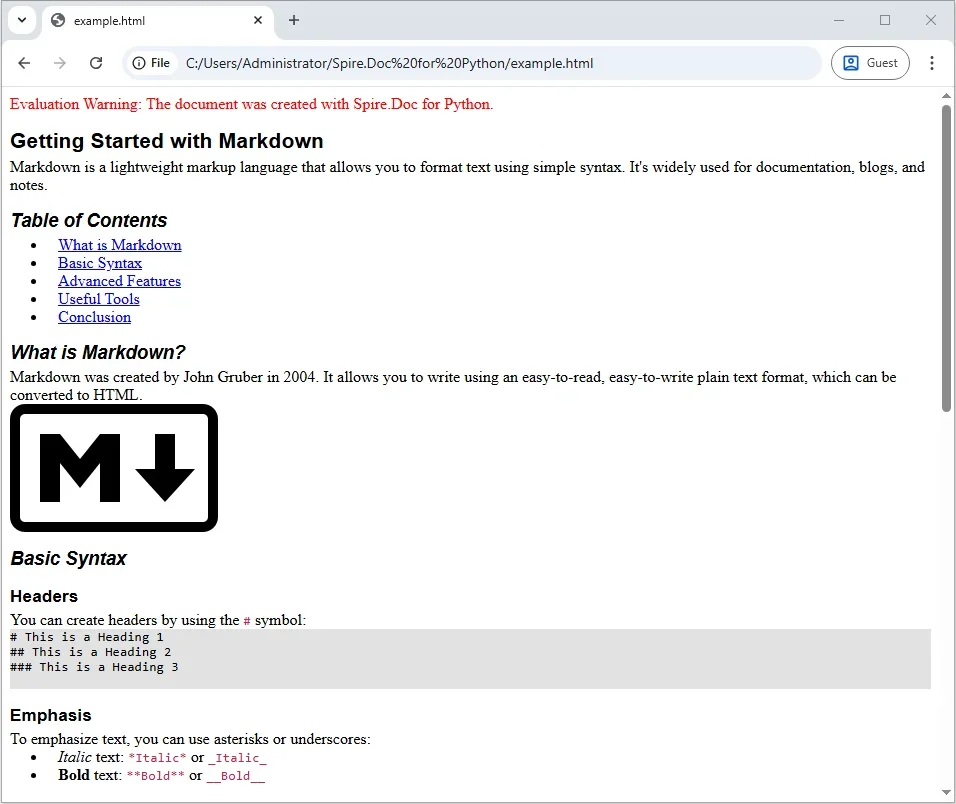Reload the example.html page
956x804 pixels.
click(x=96, y=63)
